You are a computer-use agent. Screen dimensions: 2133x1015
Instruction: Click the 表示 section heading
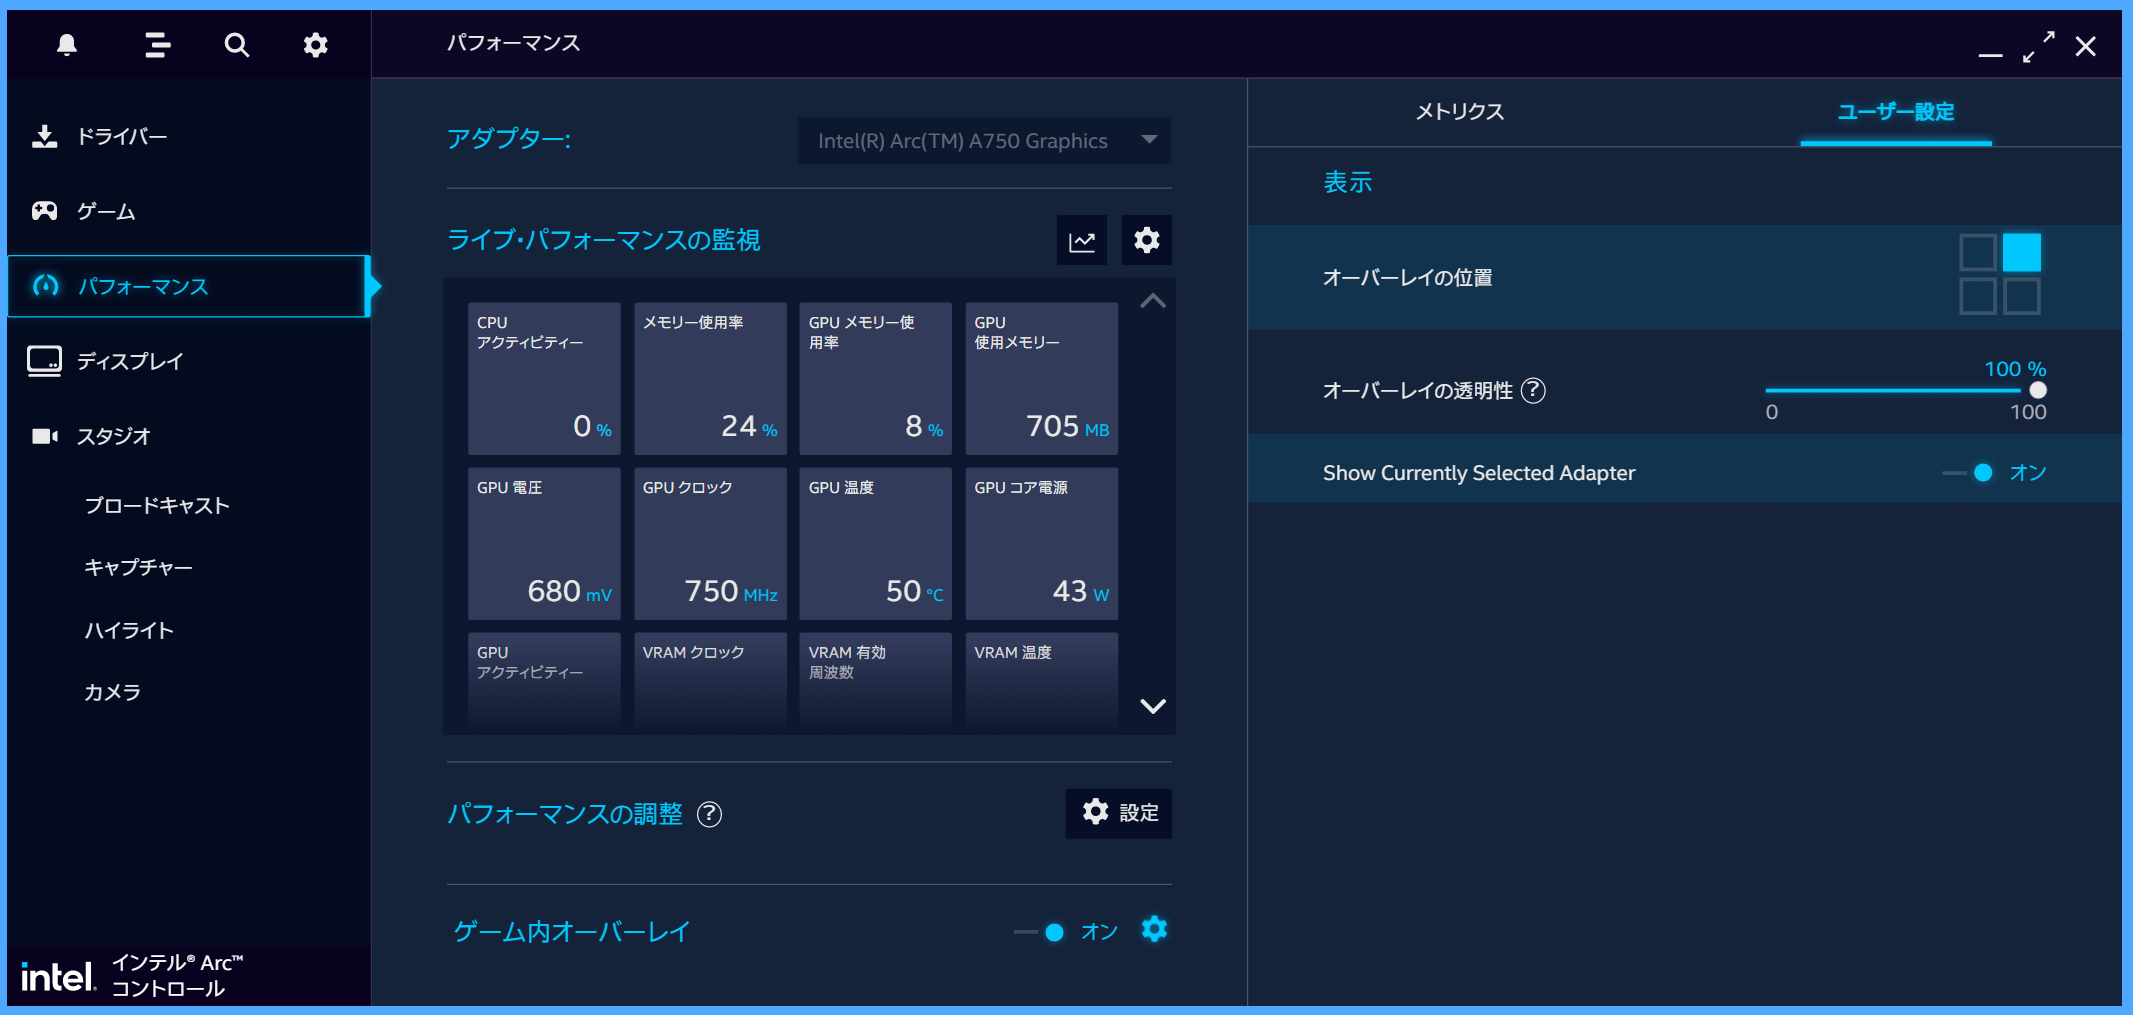[x=1348, y=182]
